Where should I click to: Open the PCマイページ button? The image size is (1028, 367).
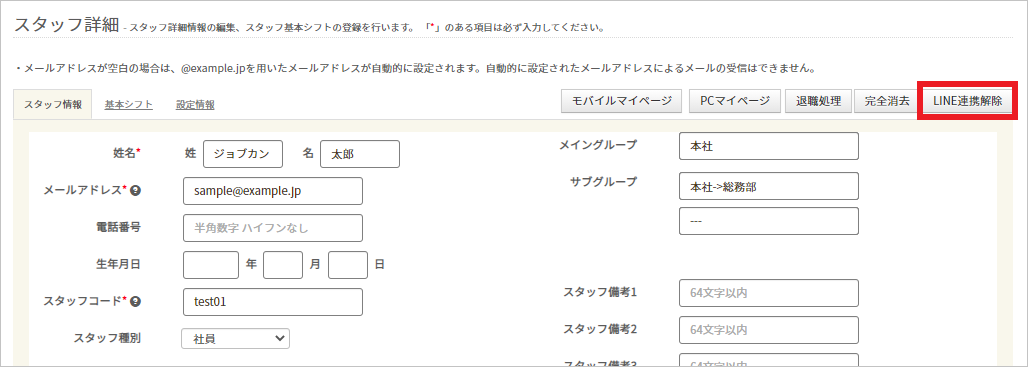pyautogui.click(x=735, y=101)
